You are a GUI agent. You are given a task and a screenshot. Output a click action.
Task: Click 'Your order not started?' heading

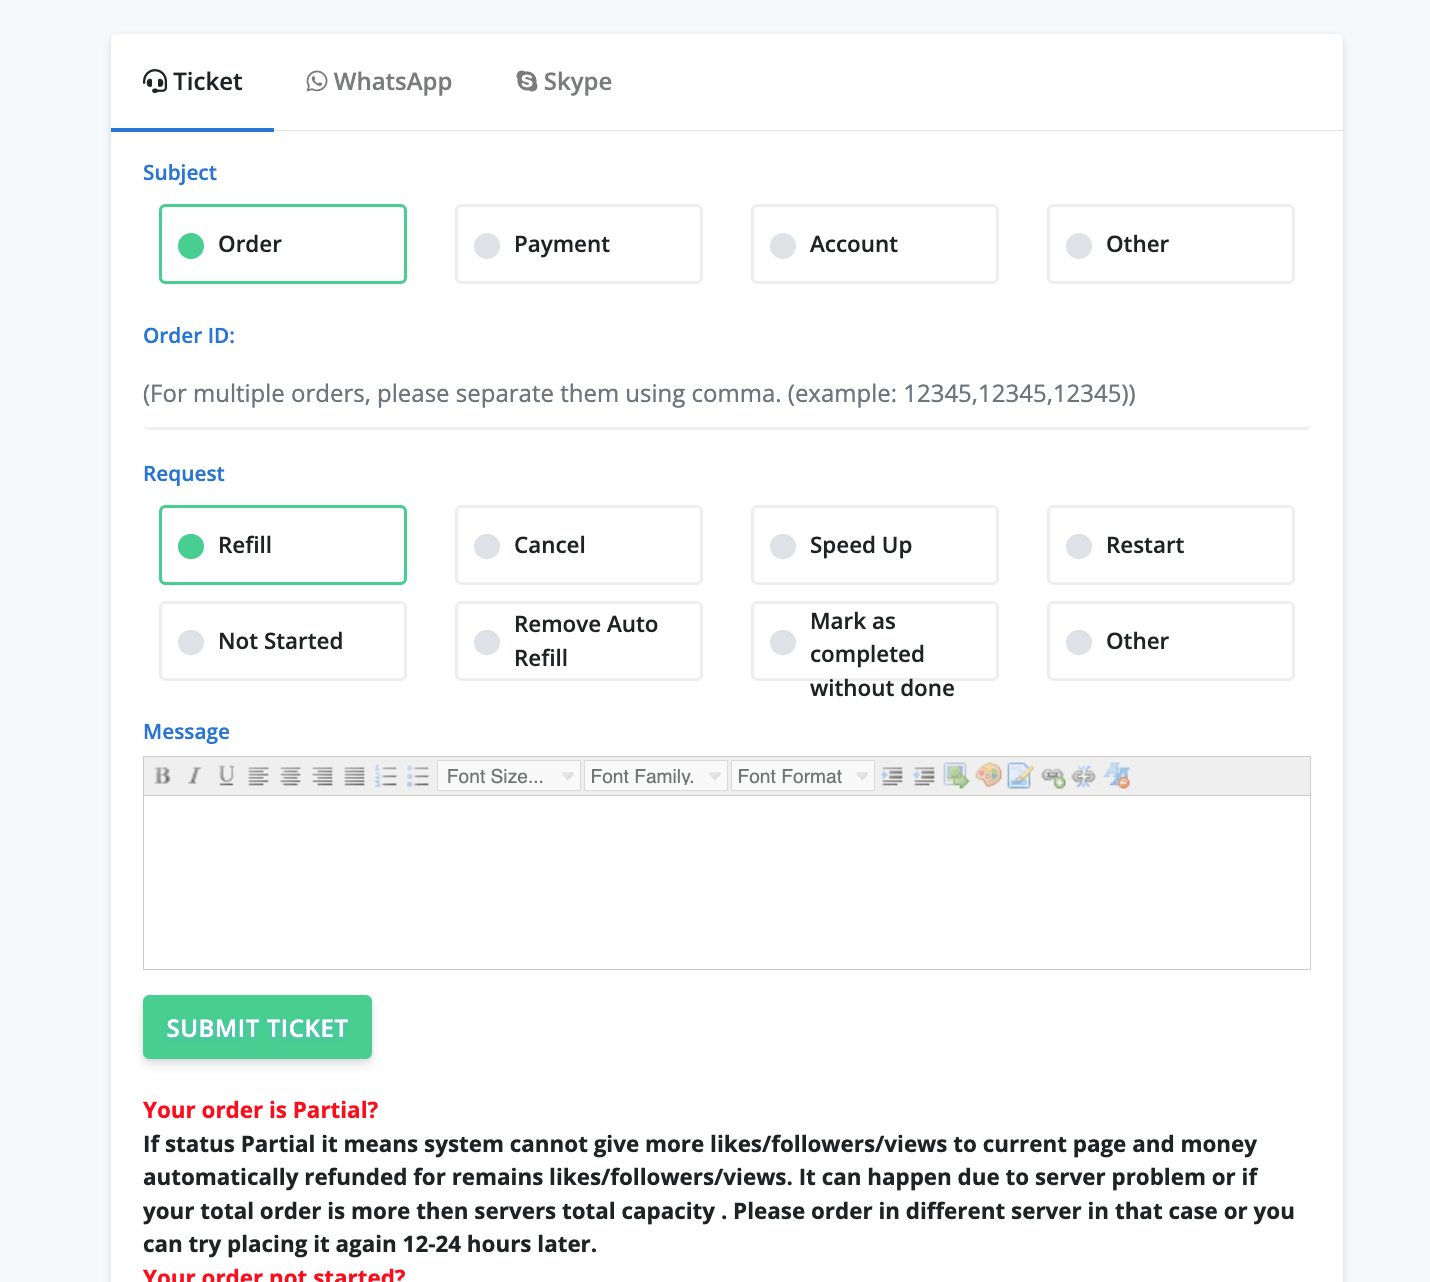click(x=274, y=1274)
